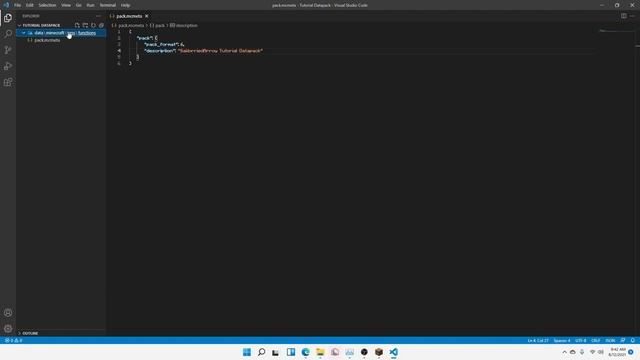
Task: Select the functions folder in explorer
Action: tap(87, 33)
